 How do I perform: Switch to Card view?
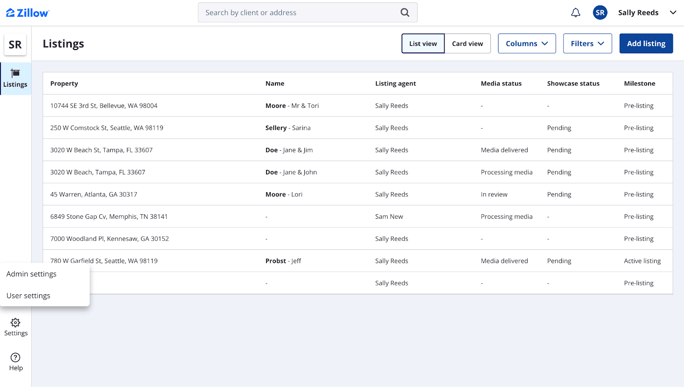(468, 44)
